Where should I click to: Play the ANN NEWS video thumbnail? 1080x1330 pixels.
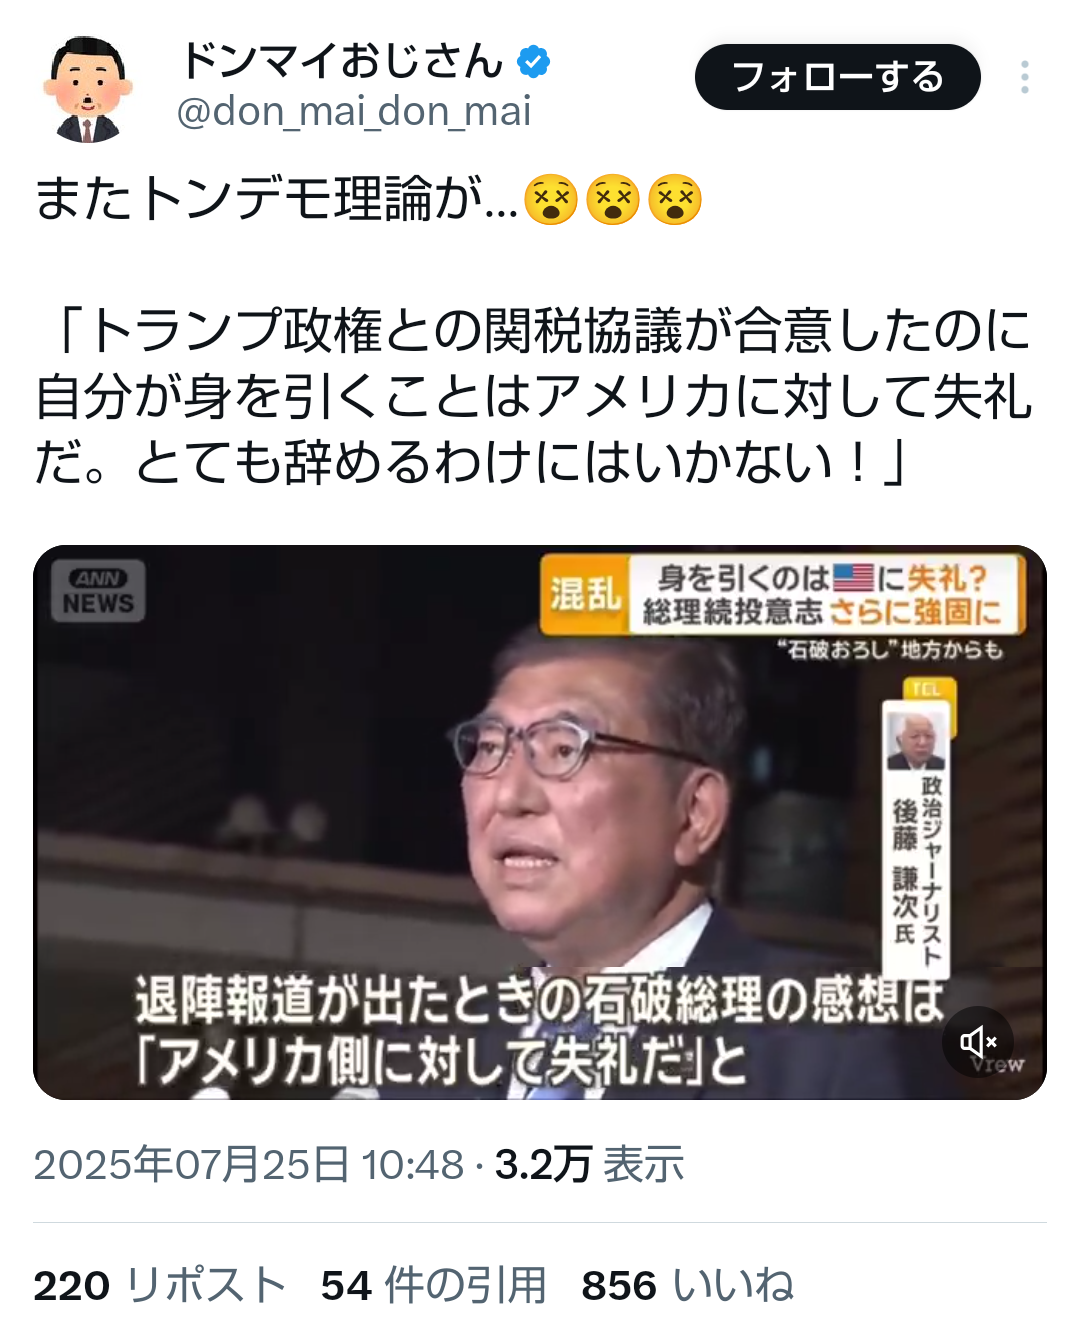tap(540, 822)
